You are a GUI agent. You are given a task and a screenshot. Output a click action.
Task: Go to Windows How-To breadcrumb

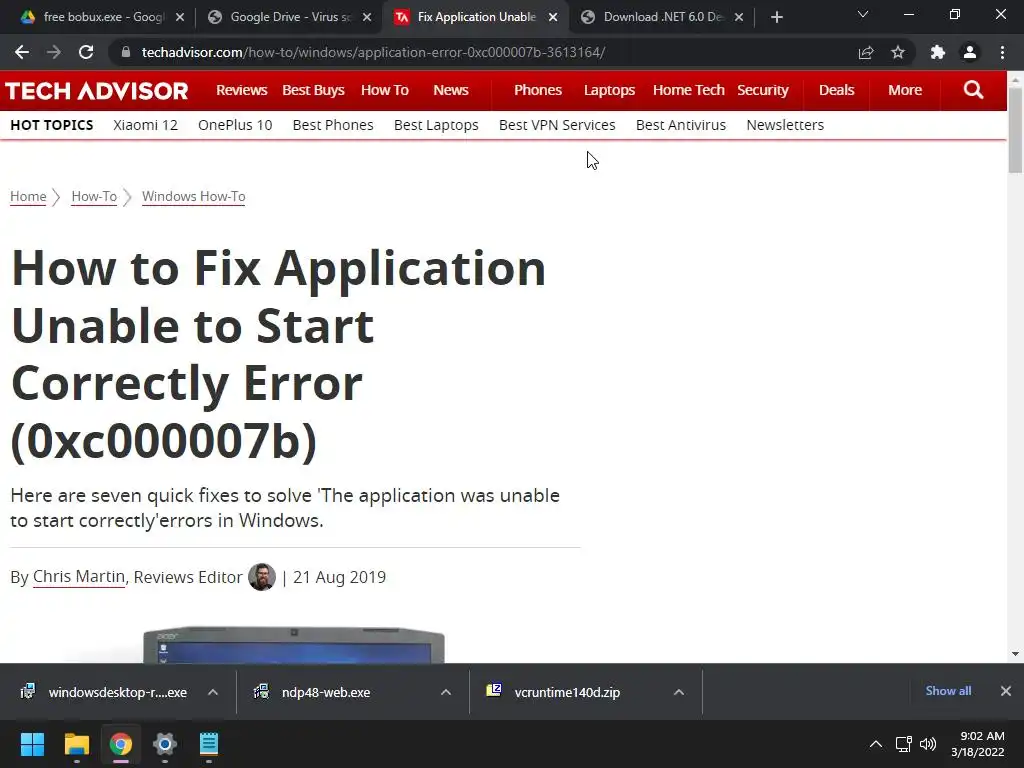point(193,197)
